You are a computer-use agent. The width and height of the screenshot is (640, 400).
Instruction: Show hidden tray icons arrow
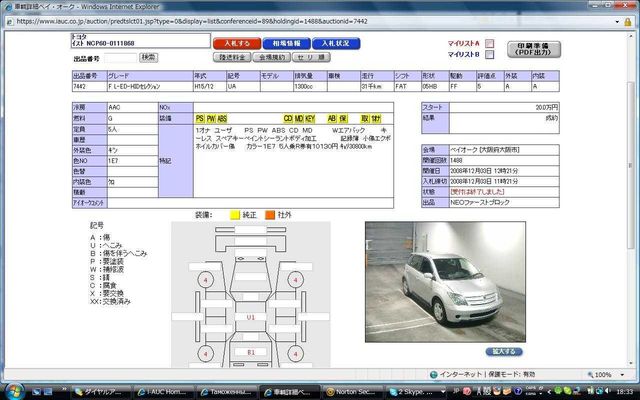[549, 391]
